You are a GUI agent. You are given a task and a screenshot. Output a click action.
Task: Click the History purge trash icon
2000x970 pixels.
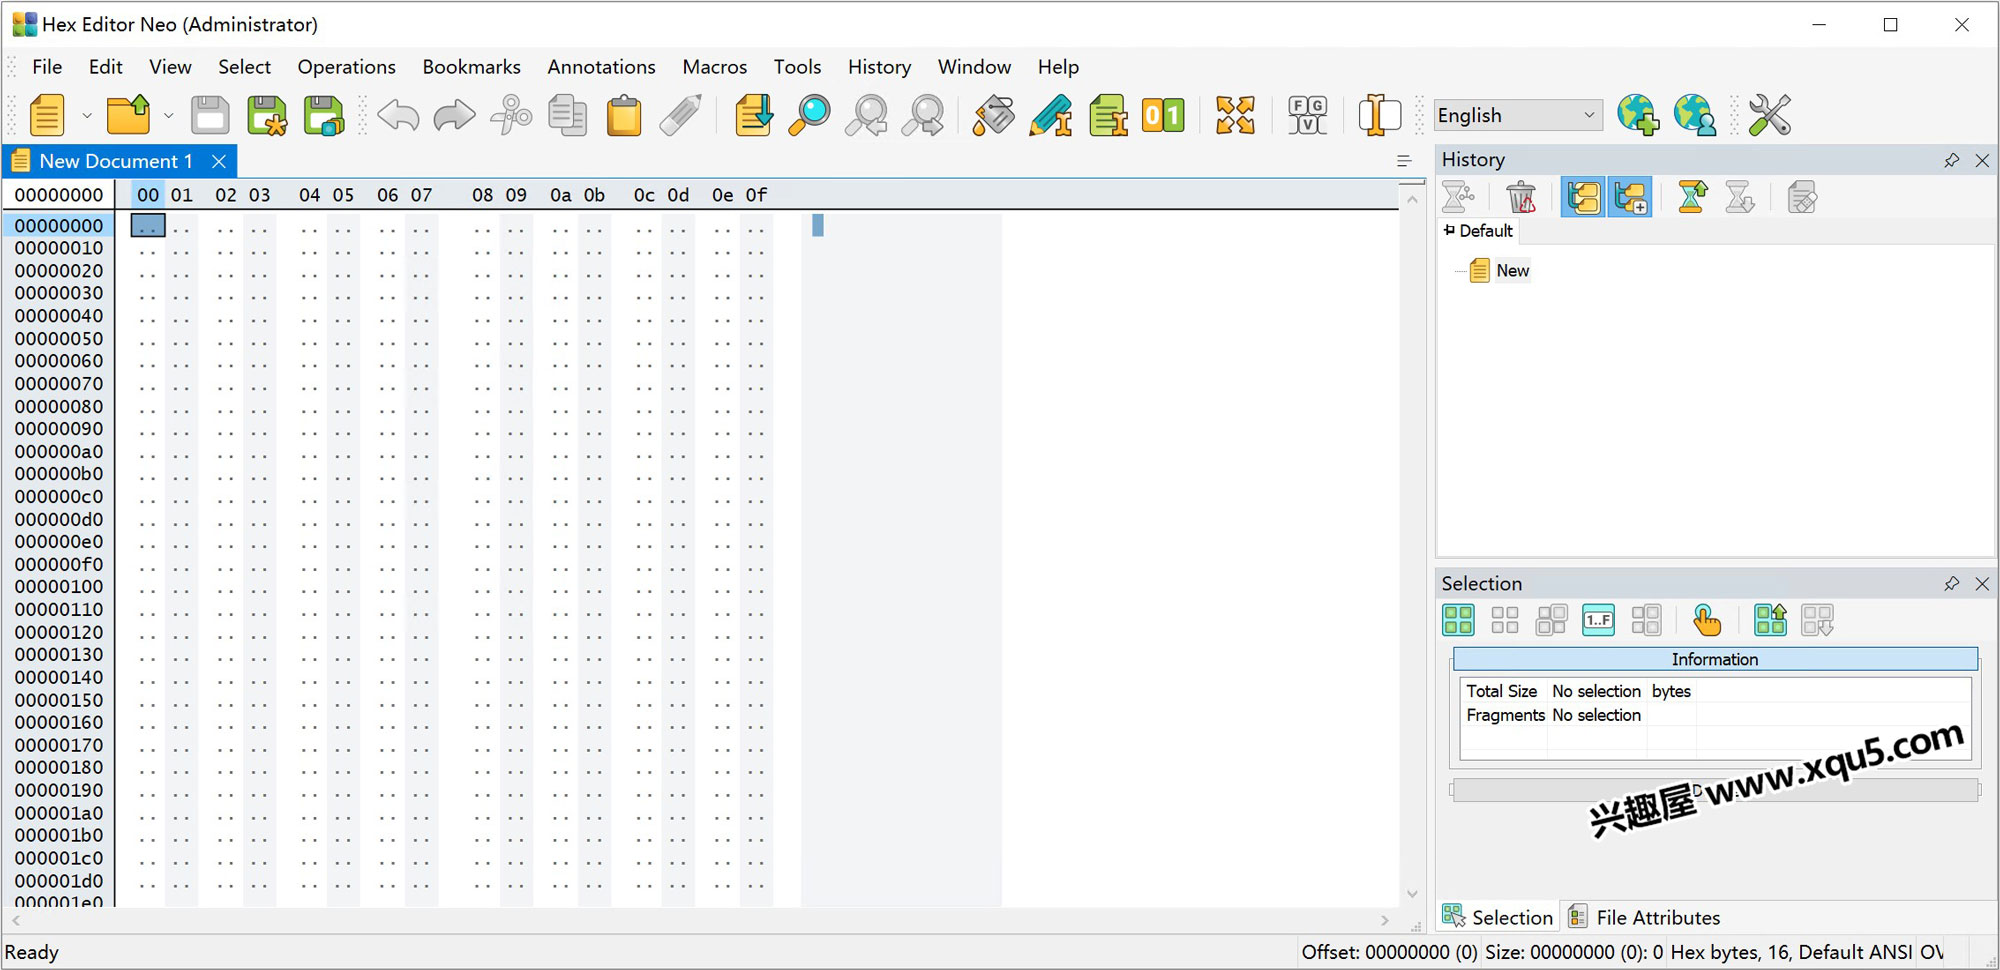pos(1521,198)
